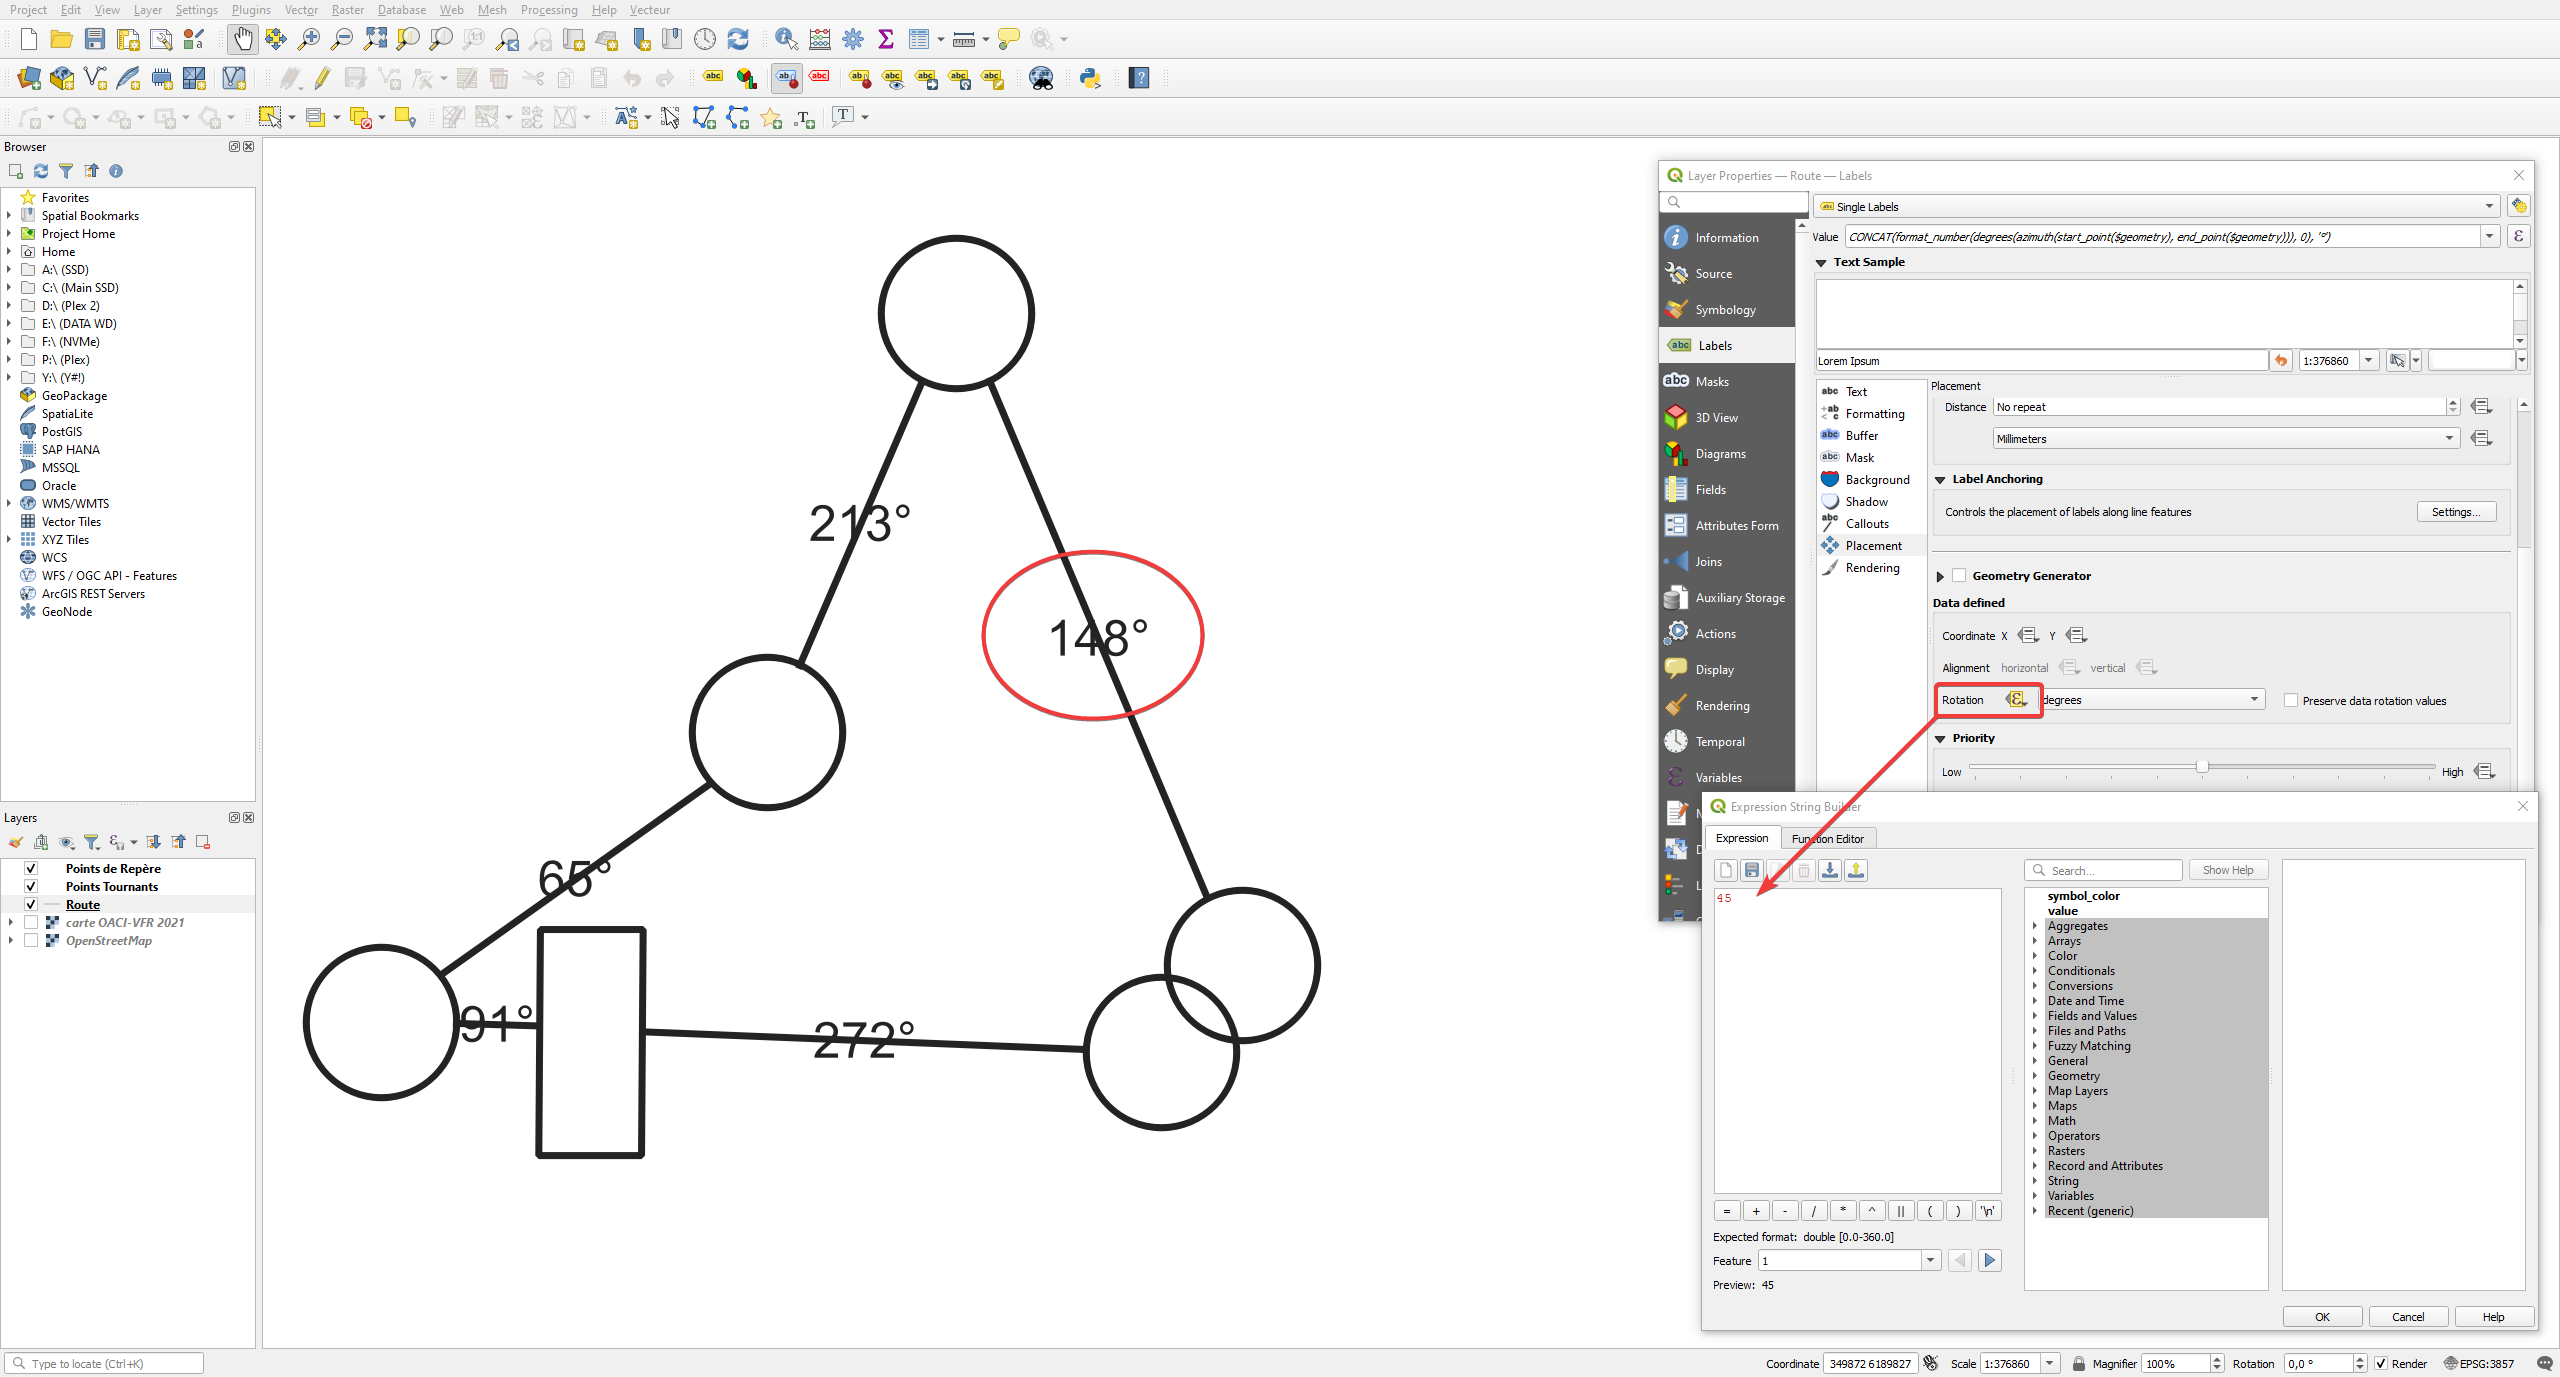Select the Pan Map hand tool

242,39
